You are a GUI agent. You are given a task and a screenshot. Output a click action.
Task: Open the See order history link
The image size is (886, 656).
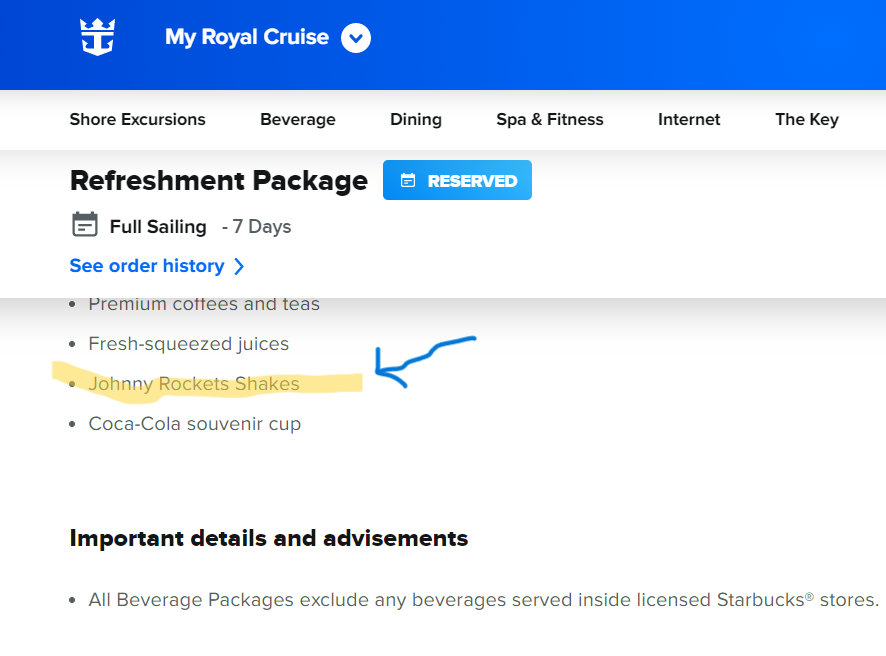pyautogui.click(x=147, y=266)
